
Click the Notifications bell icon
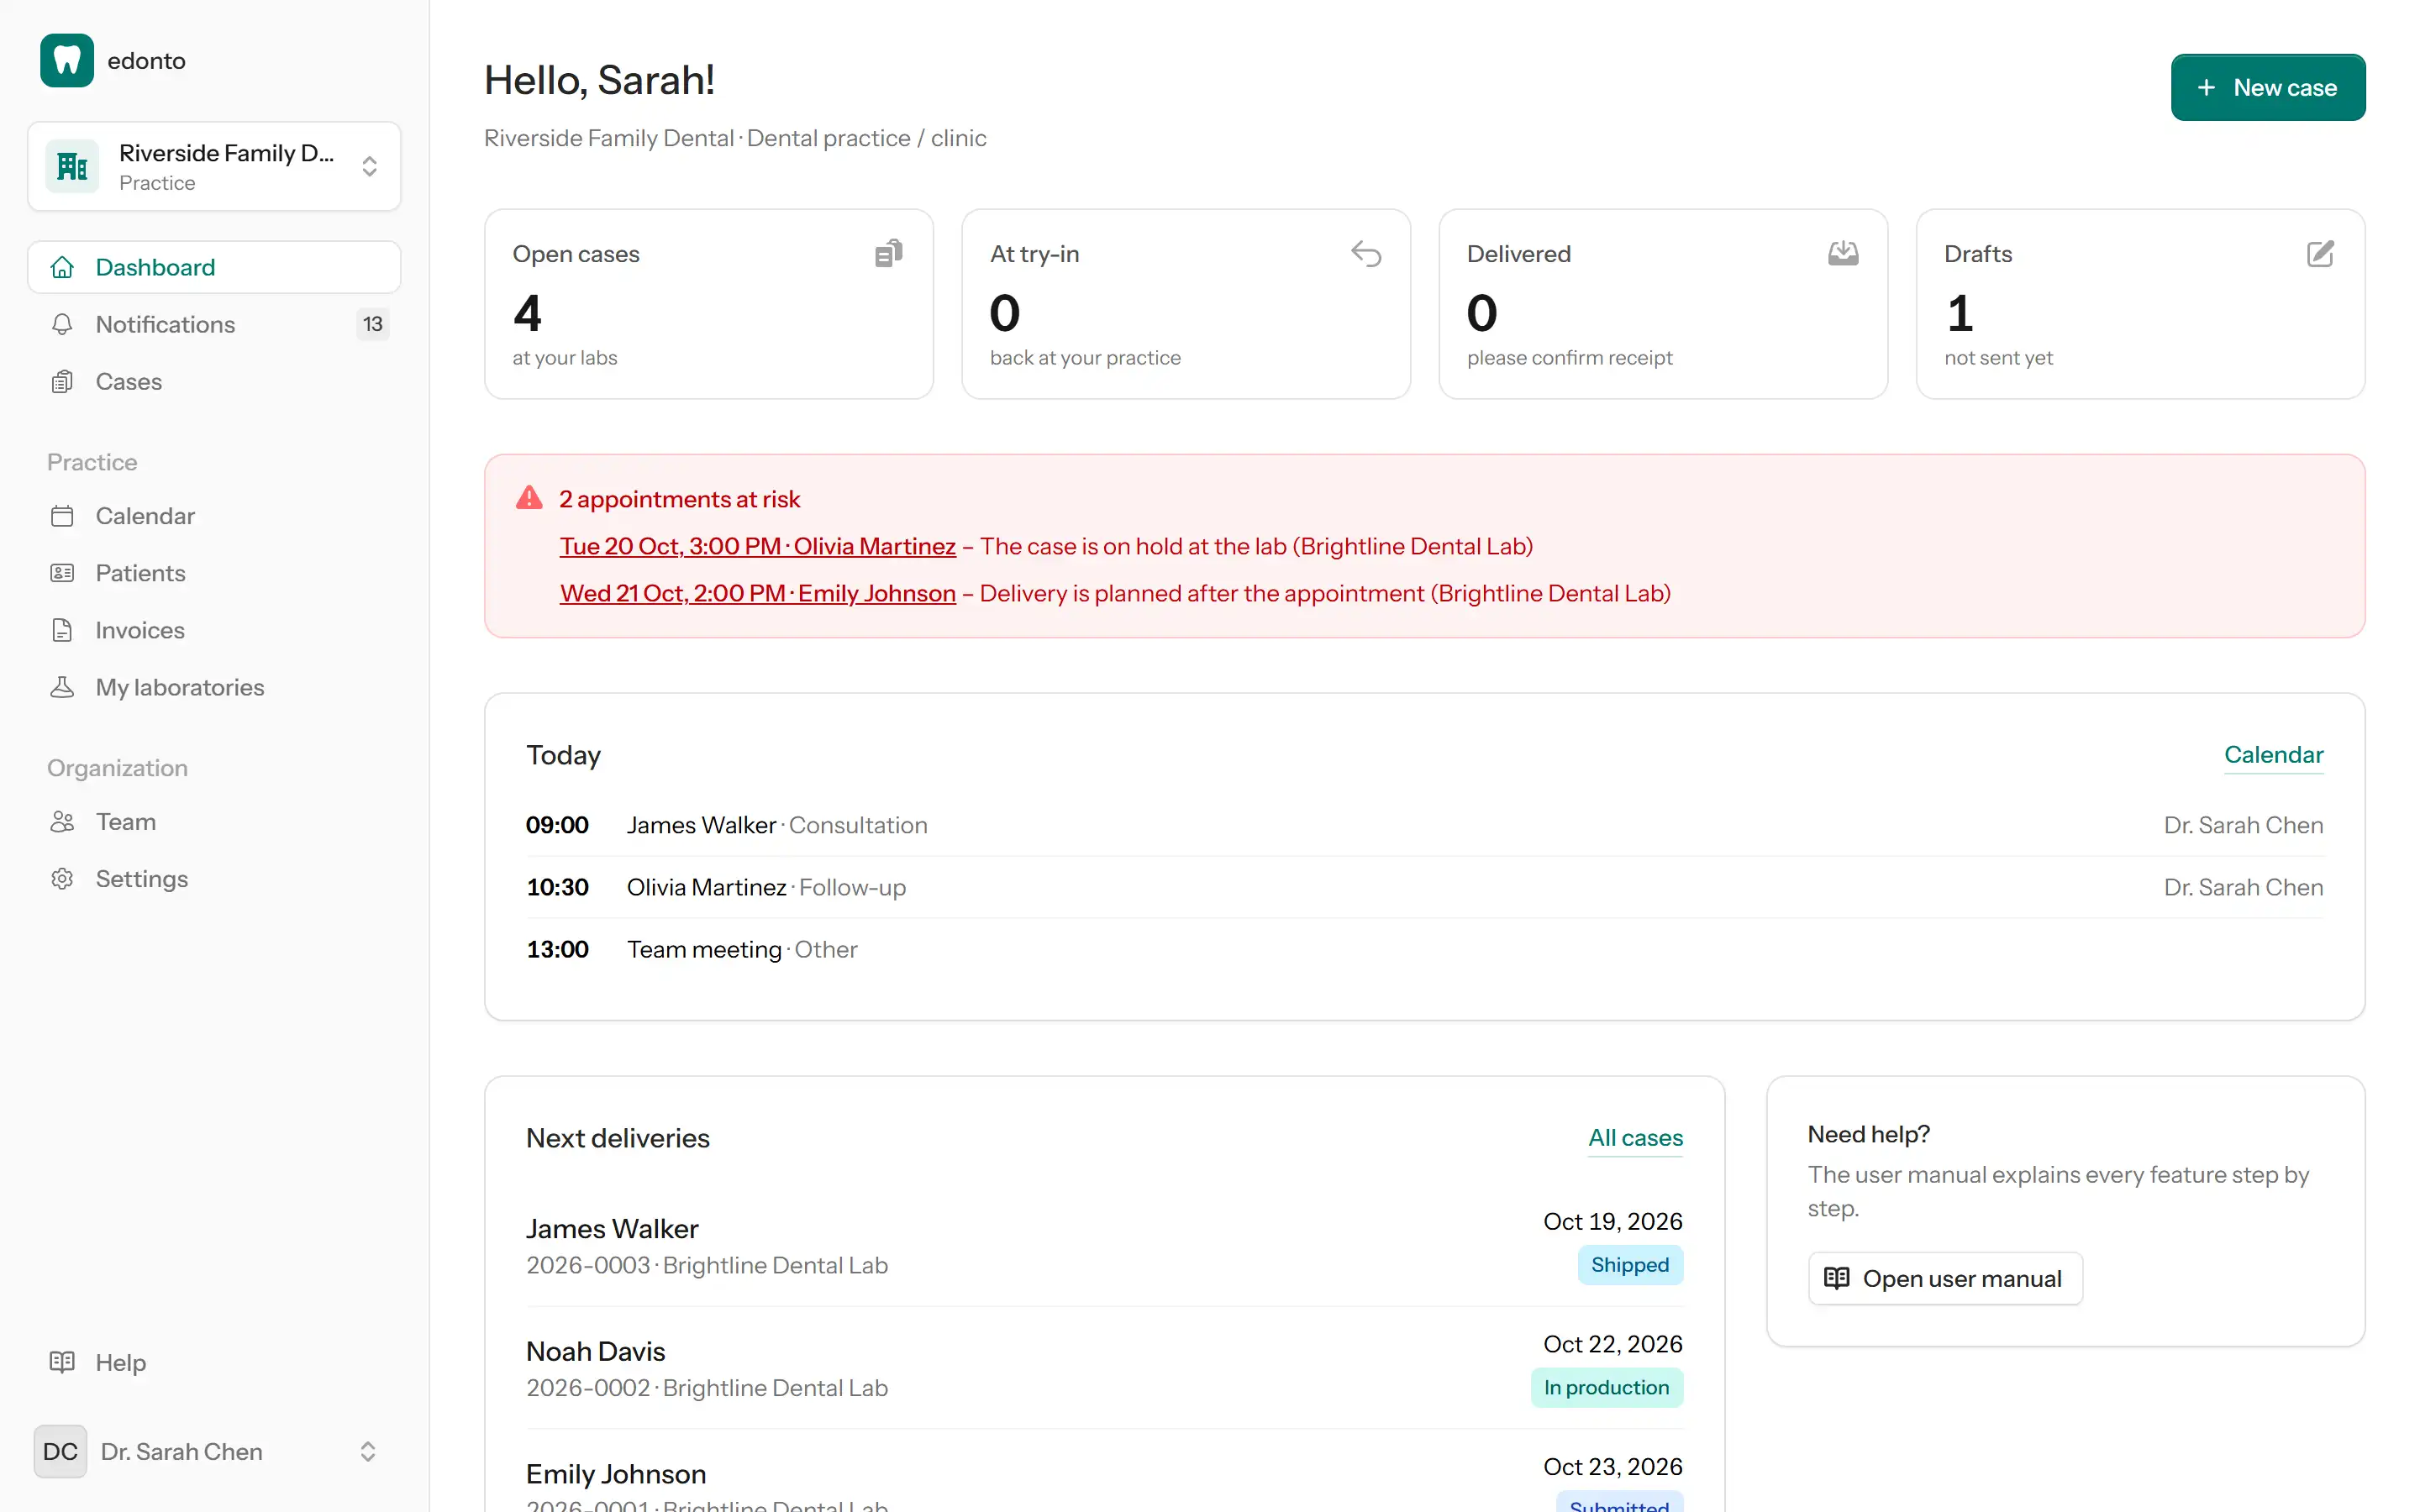coord(62,324)
